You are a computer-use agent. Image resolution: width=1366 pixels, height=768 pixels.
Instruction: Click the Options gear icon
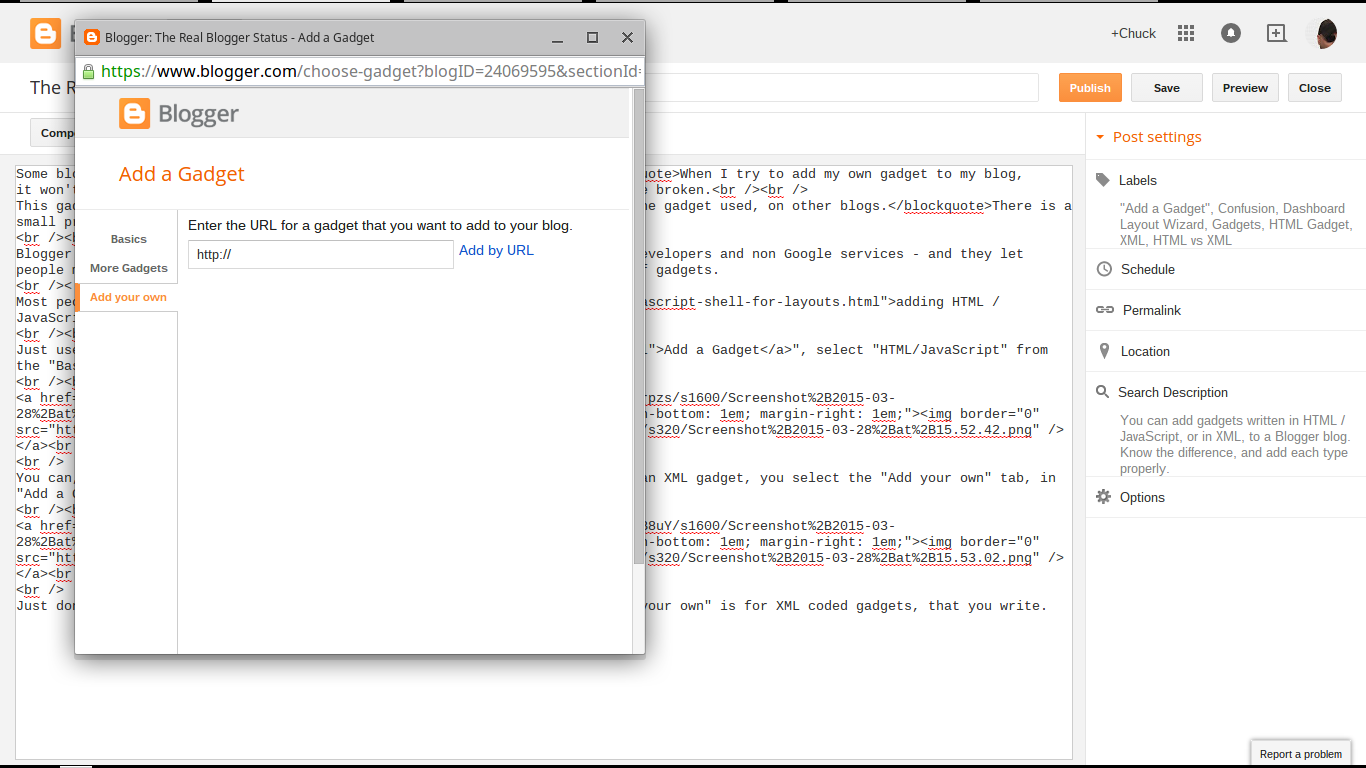click(1103, 496)
